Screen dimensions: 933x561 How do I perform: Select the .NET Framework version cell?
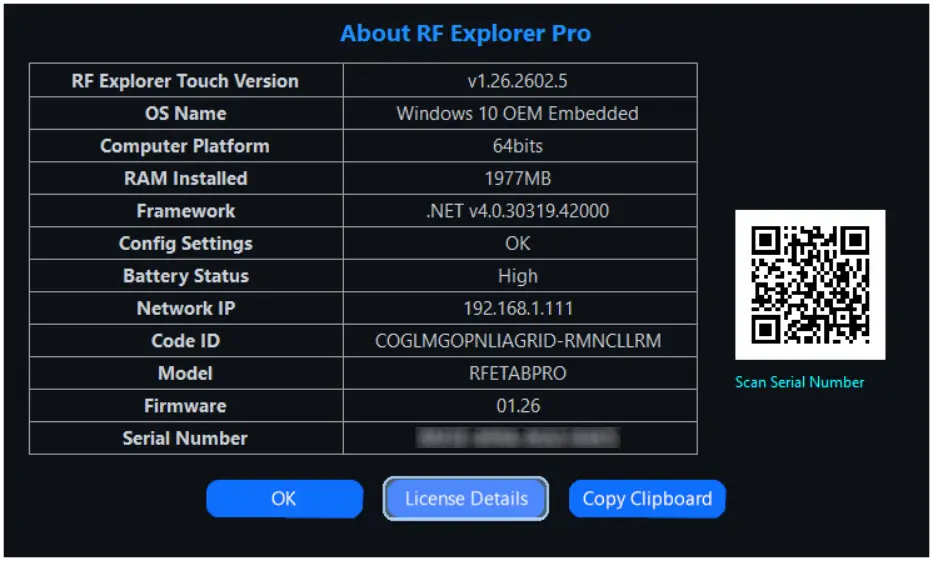click(x=518, y=211)
